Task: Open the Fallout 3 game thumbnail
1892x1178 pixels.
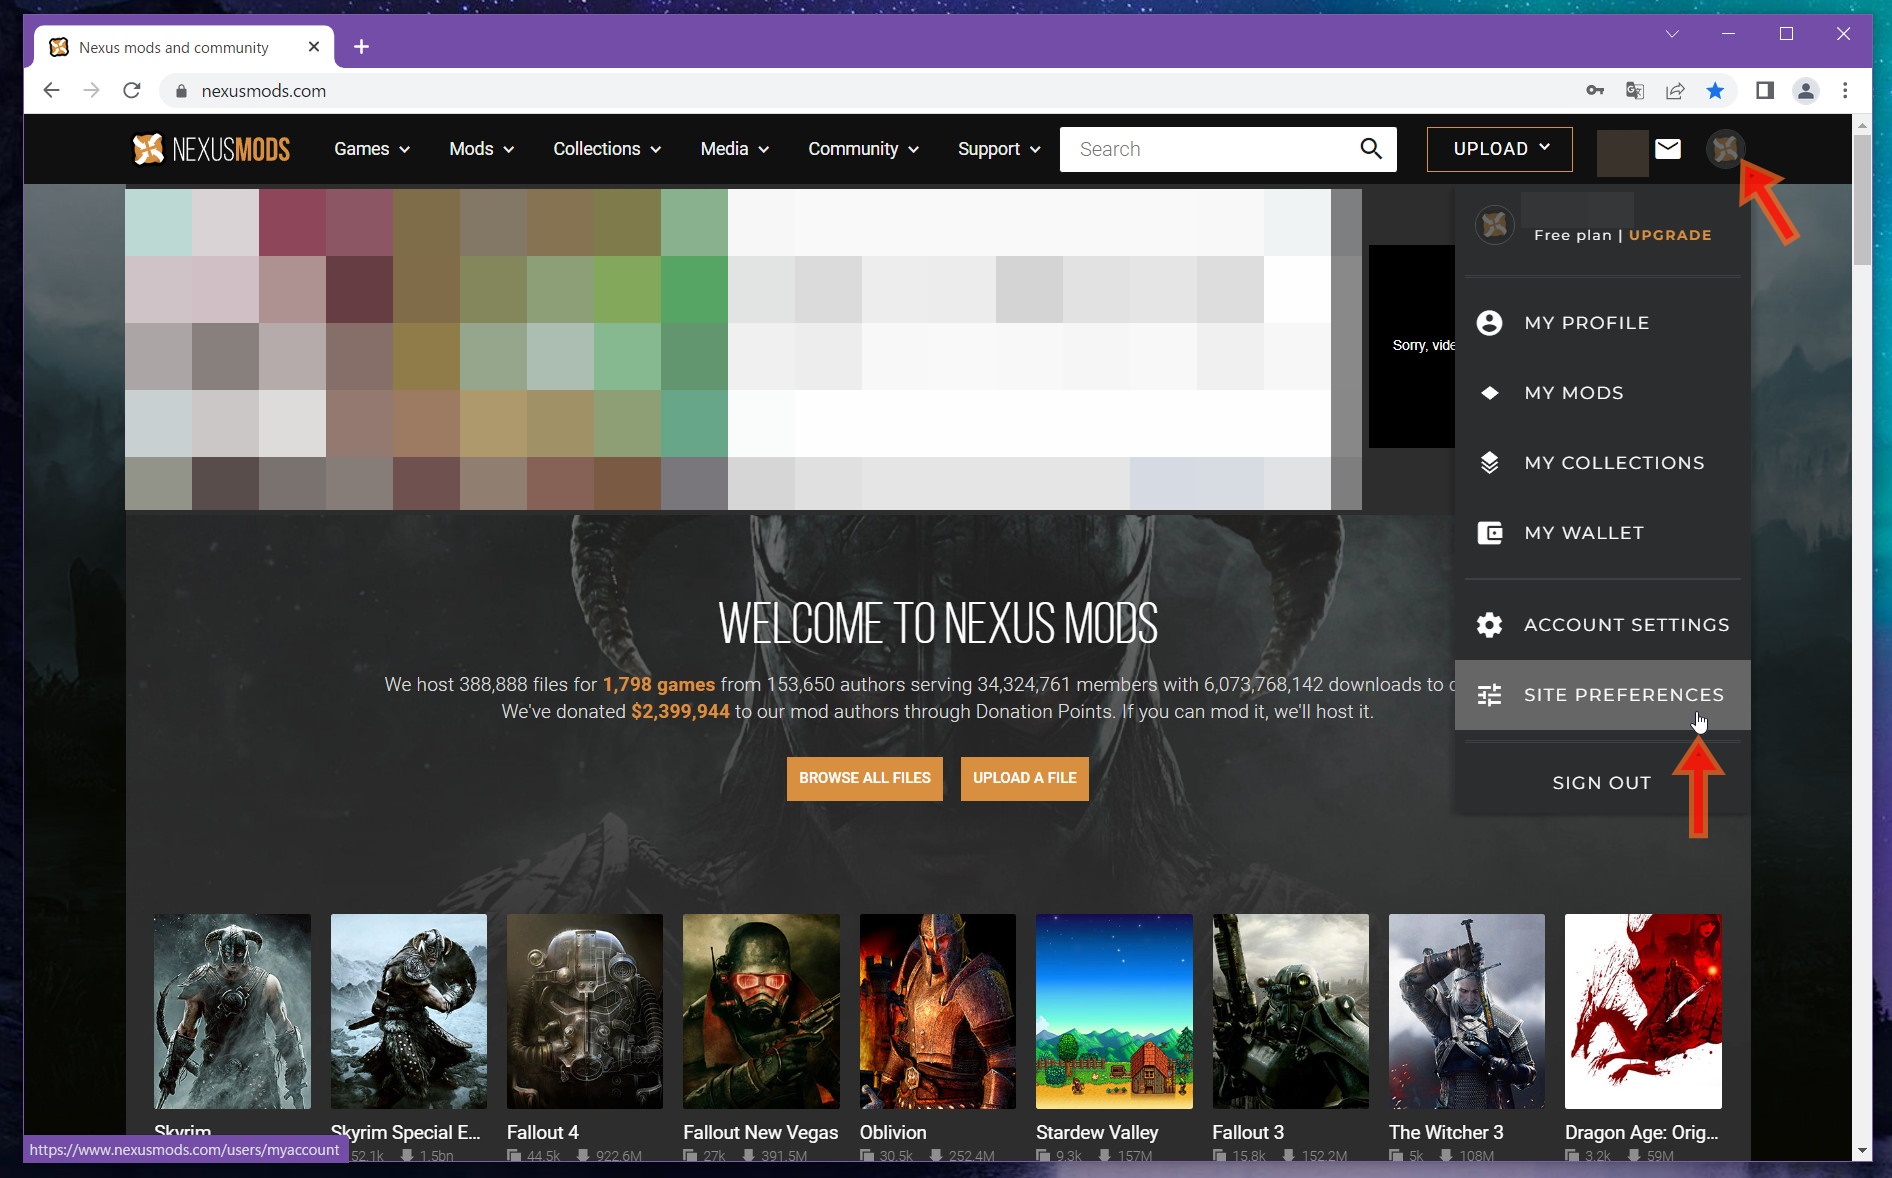Action: pos(1291,1011)
